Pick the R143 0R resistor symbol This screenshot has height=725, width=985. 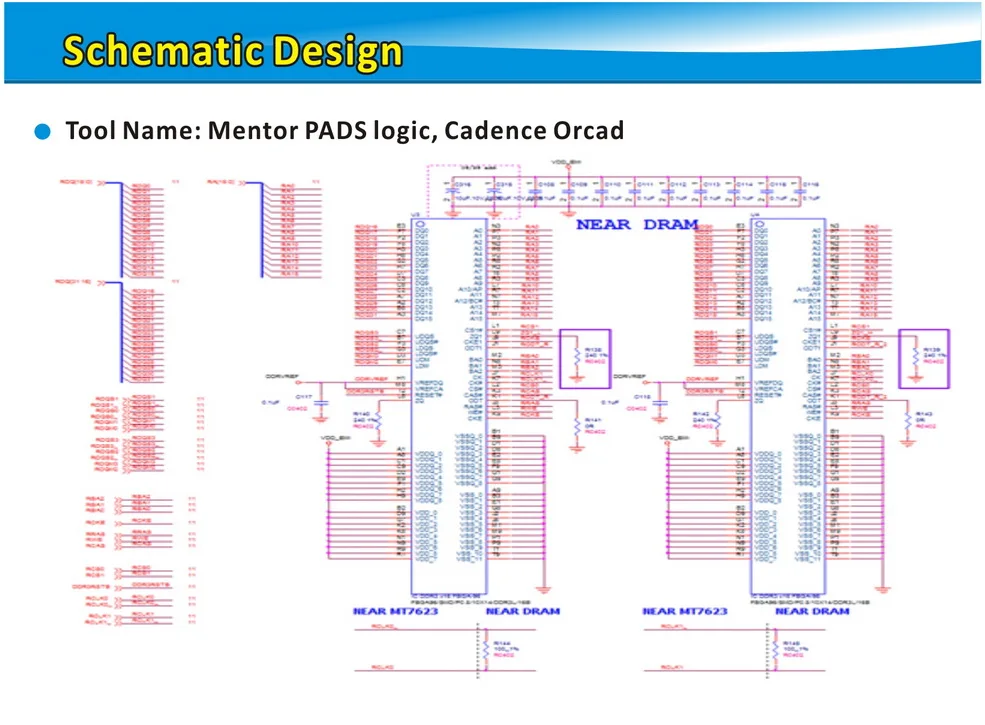click(x=907, y=421)
